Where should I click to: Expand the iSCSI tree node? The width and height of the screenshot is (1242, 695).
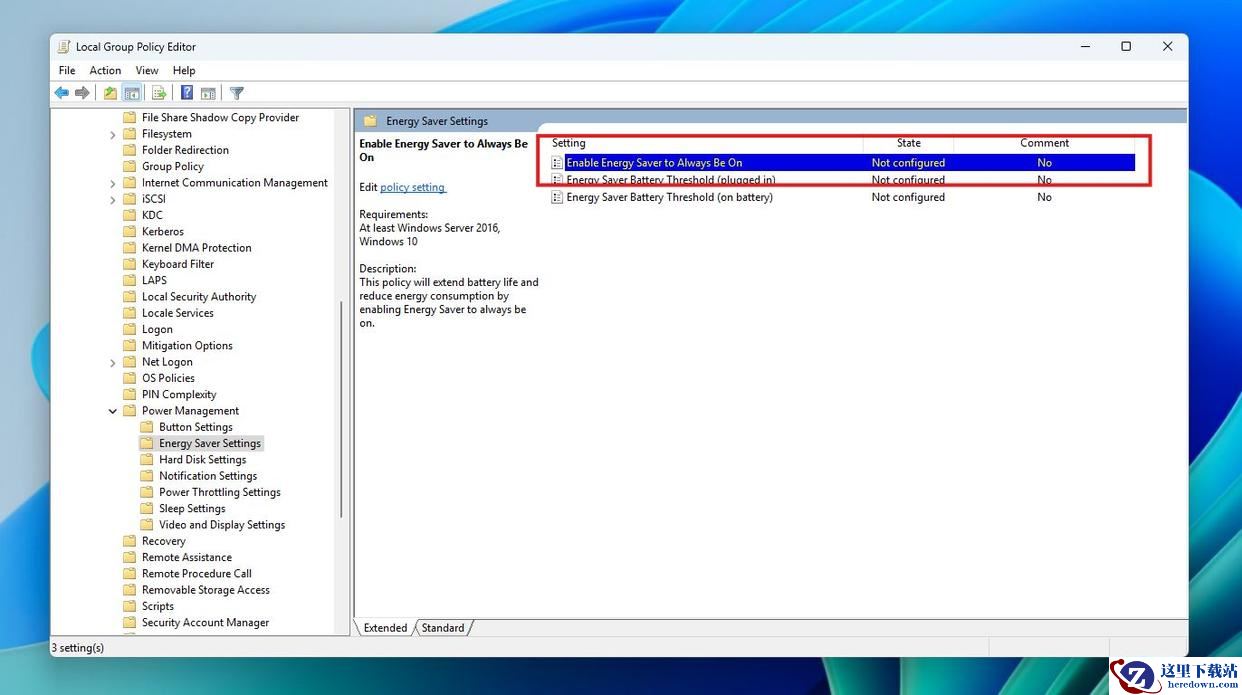(x=113, y=199)
